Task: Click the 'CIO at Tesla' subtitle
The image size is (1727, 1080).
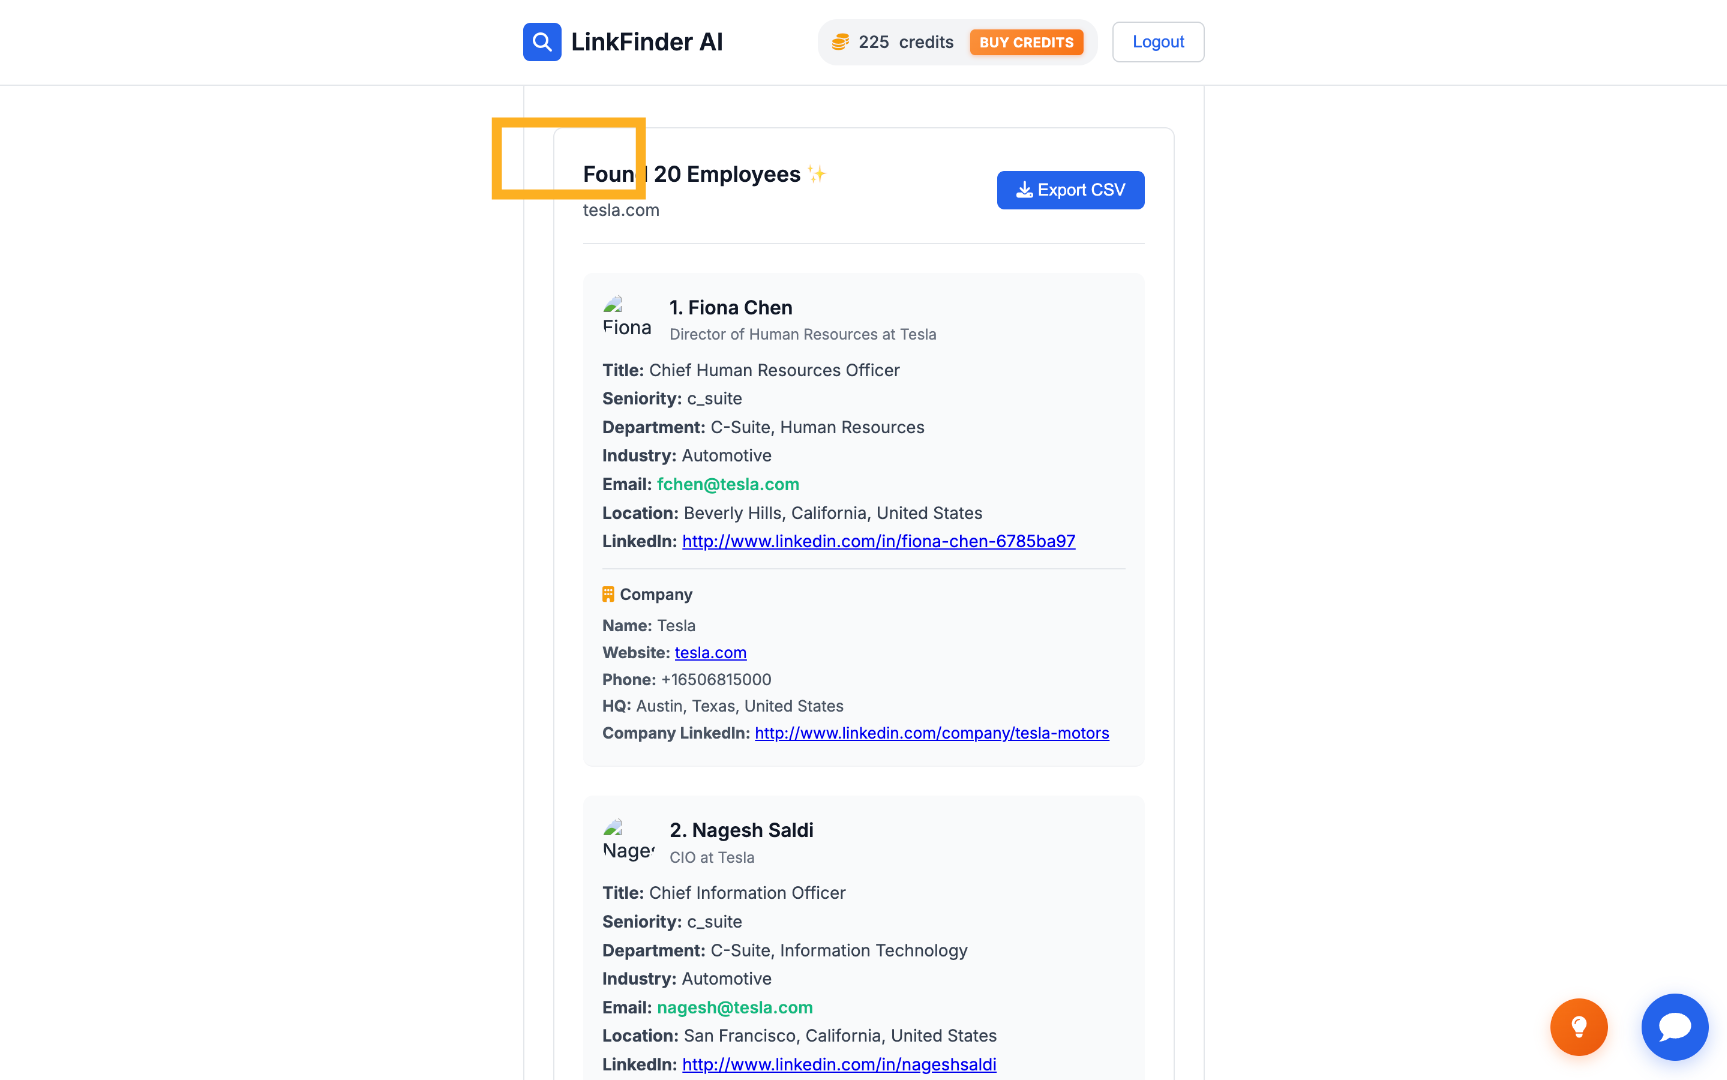Action: point(712,858)
